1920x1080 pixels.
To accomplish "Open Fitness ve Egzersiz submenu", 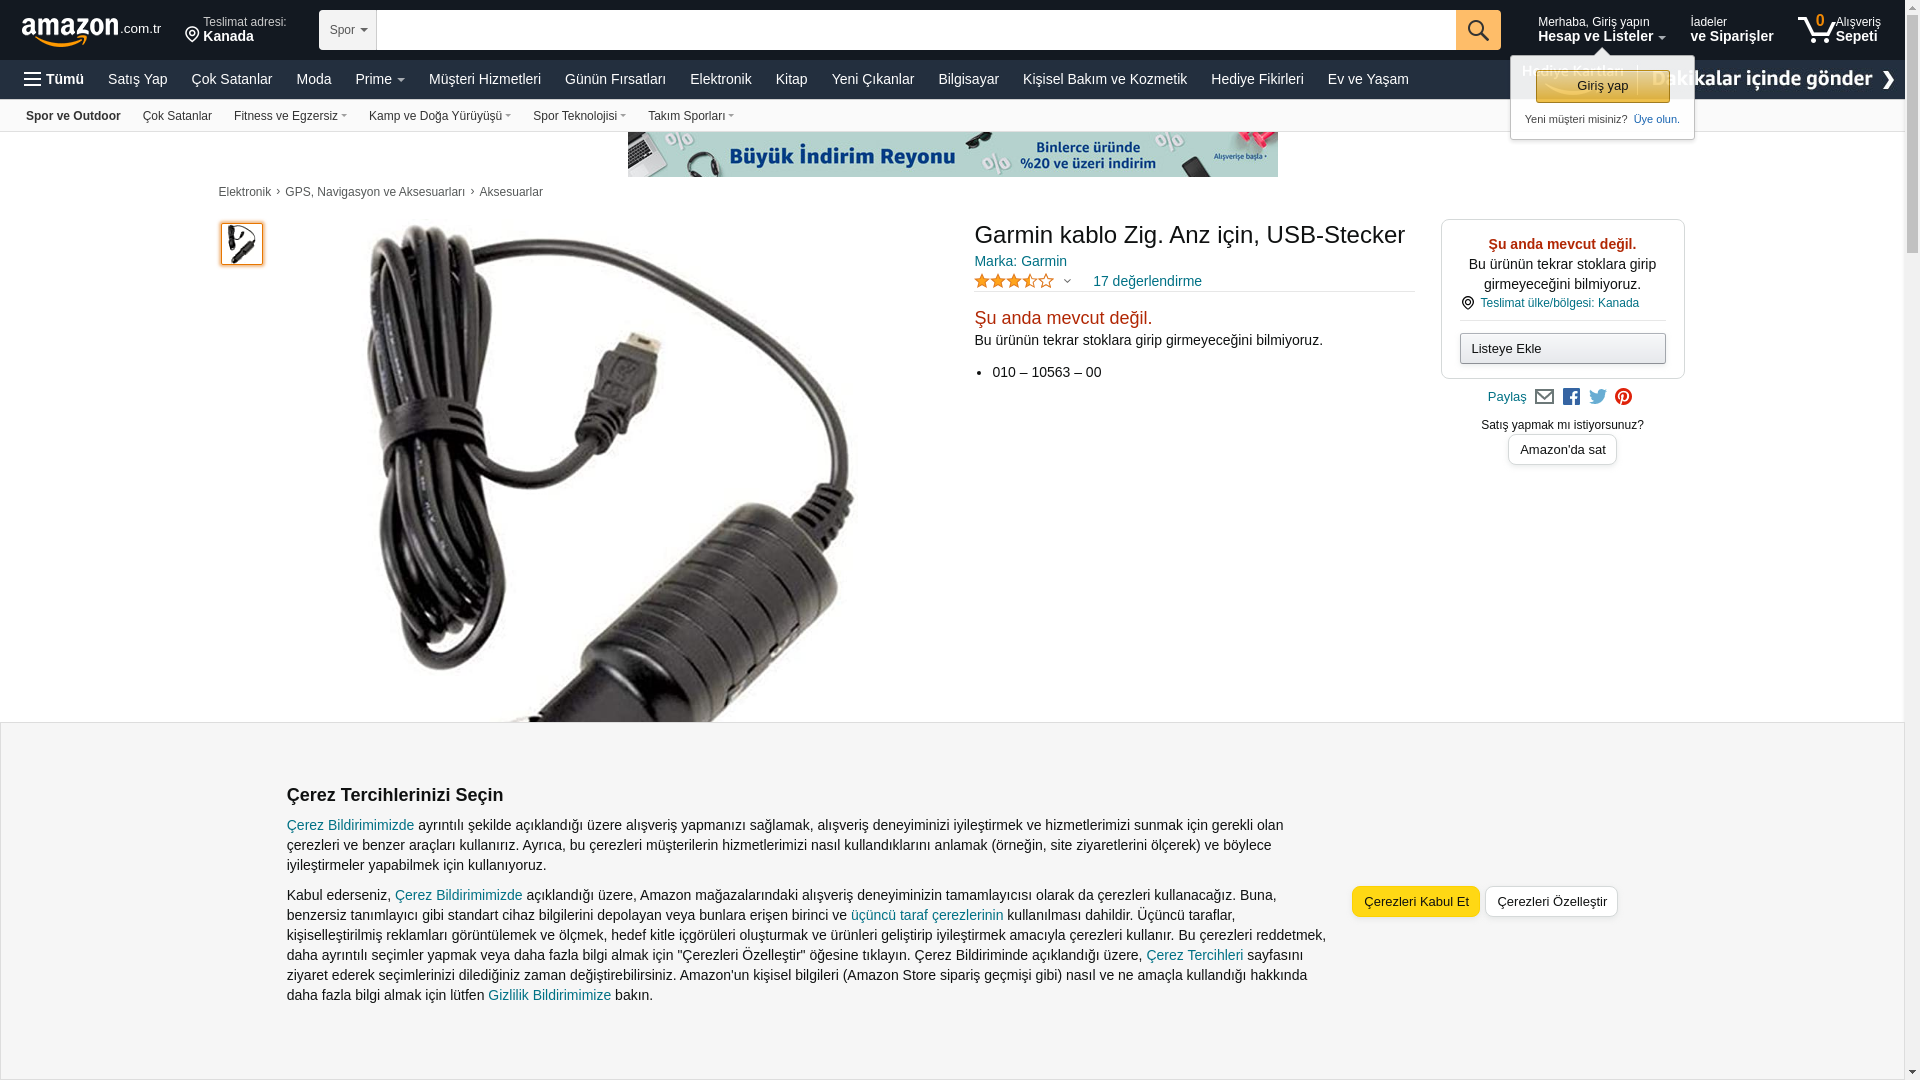I will [x=290, y=116].
